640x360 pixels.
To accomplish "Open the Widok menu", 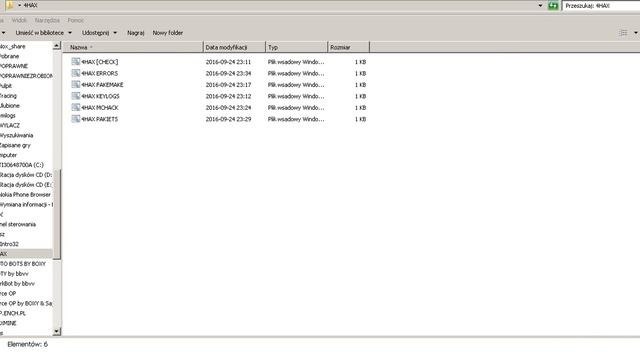I will coord(19,20).
